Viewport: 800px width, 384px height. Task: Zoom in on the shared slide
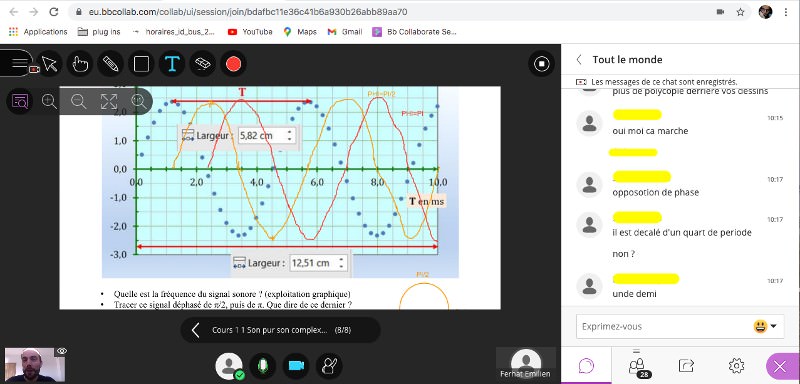(49, 101)
